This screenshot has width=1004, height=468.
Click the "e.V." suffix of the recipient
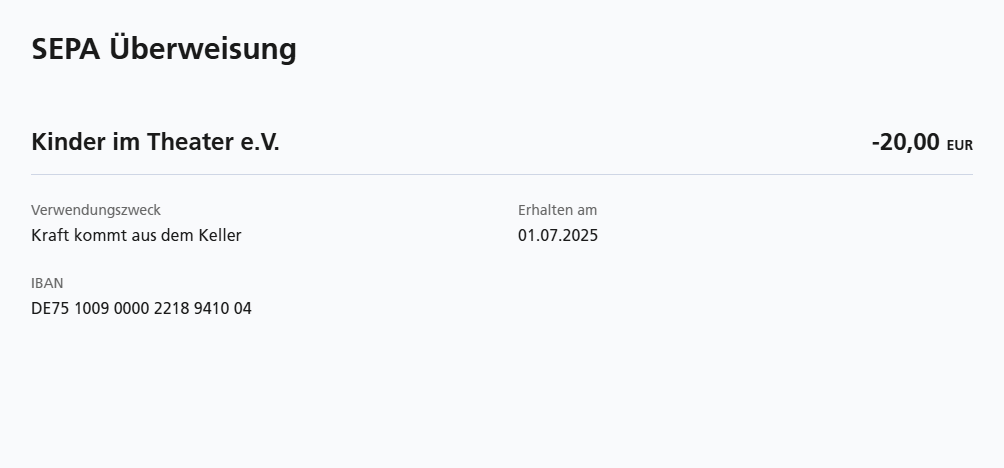pyautogui.click(x=260, y=142)
